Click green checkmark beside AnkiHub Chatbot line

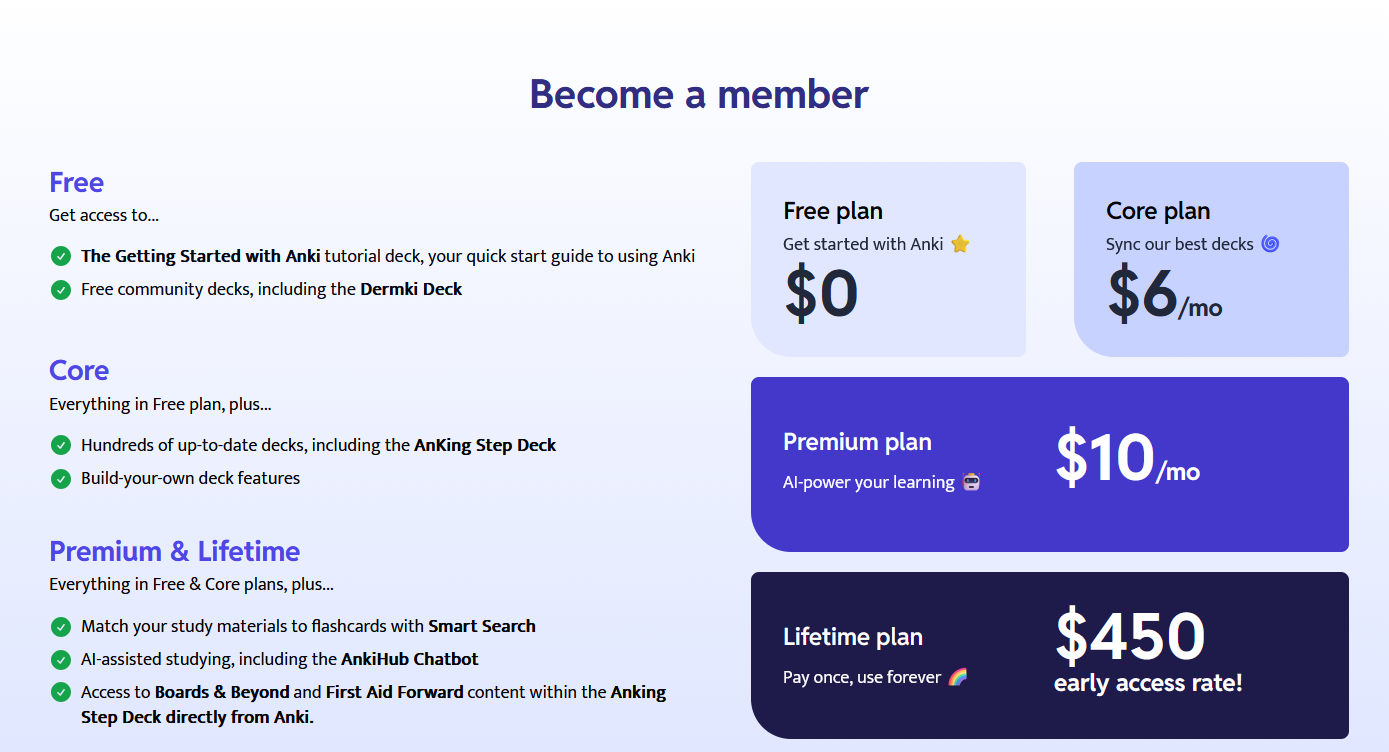61,659
